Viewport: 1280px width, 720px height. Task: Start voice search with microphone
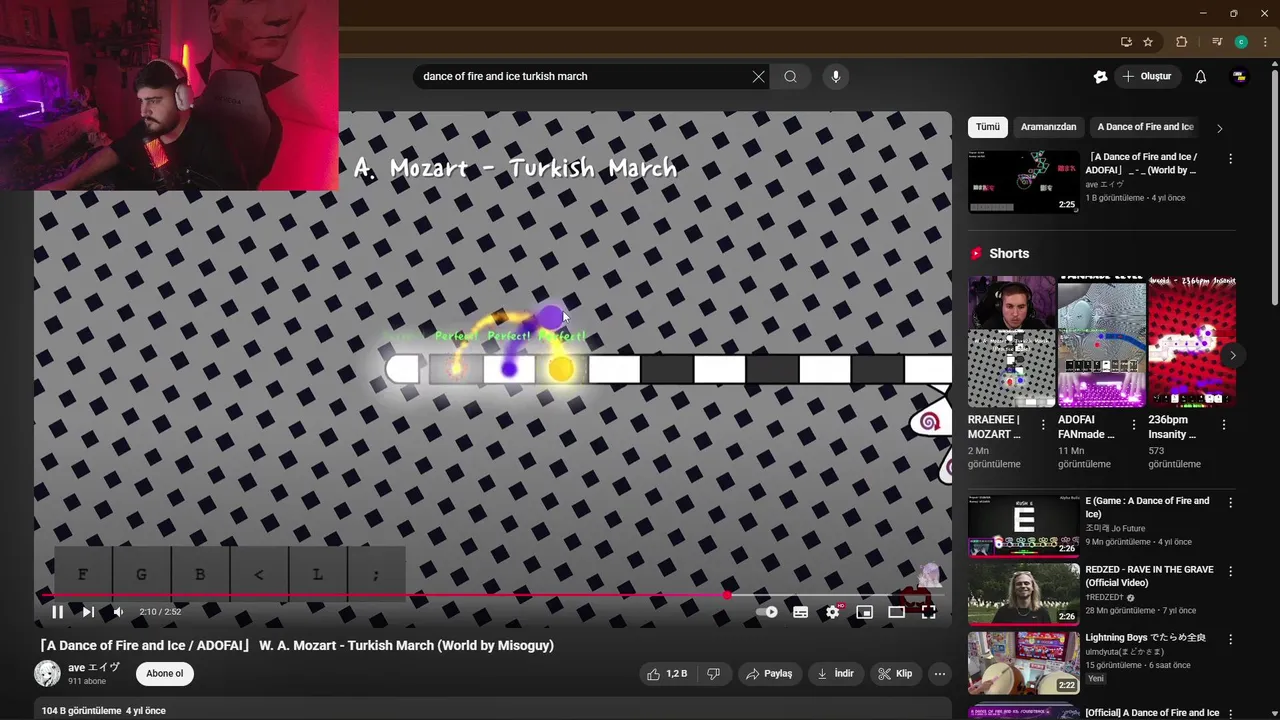click(836, 76)
